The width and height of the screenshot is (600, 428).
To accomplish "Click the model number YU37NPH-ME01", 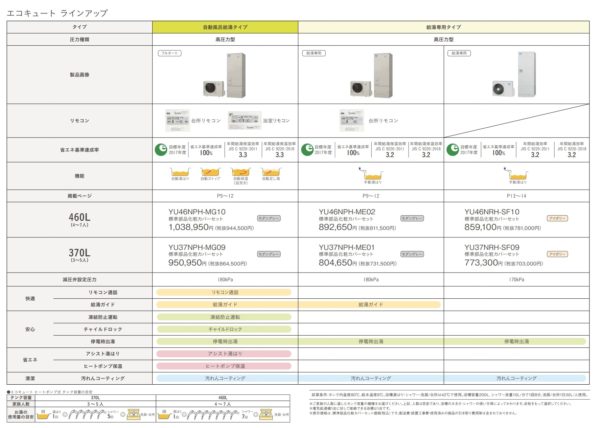I will 347,247.
